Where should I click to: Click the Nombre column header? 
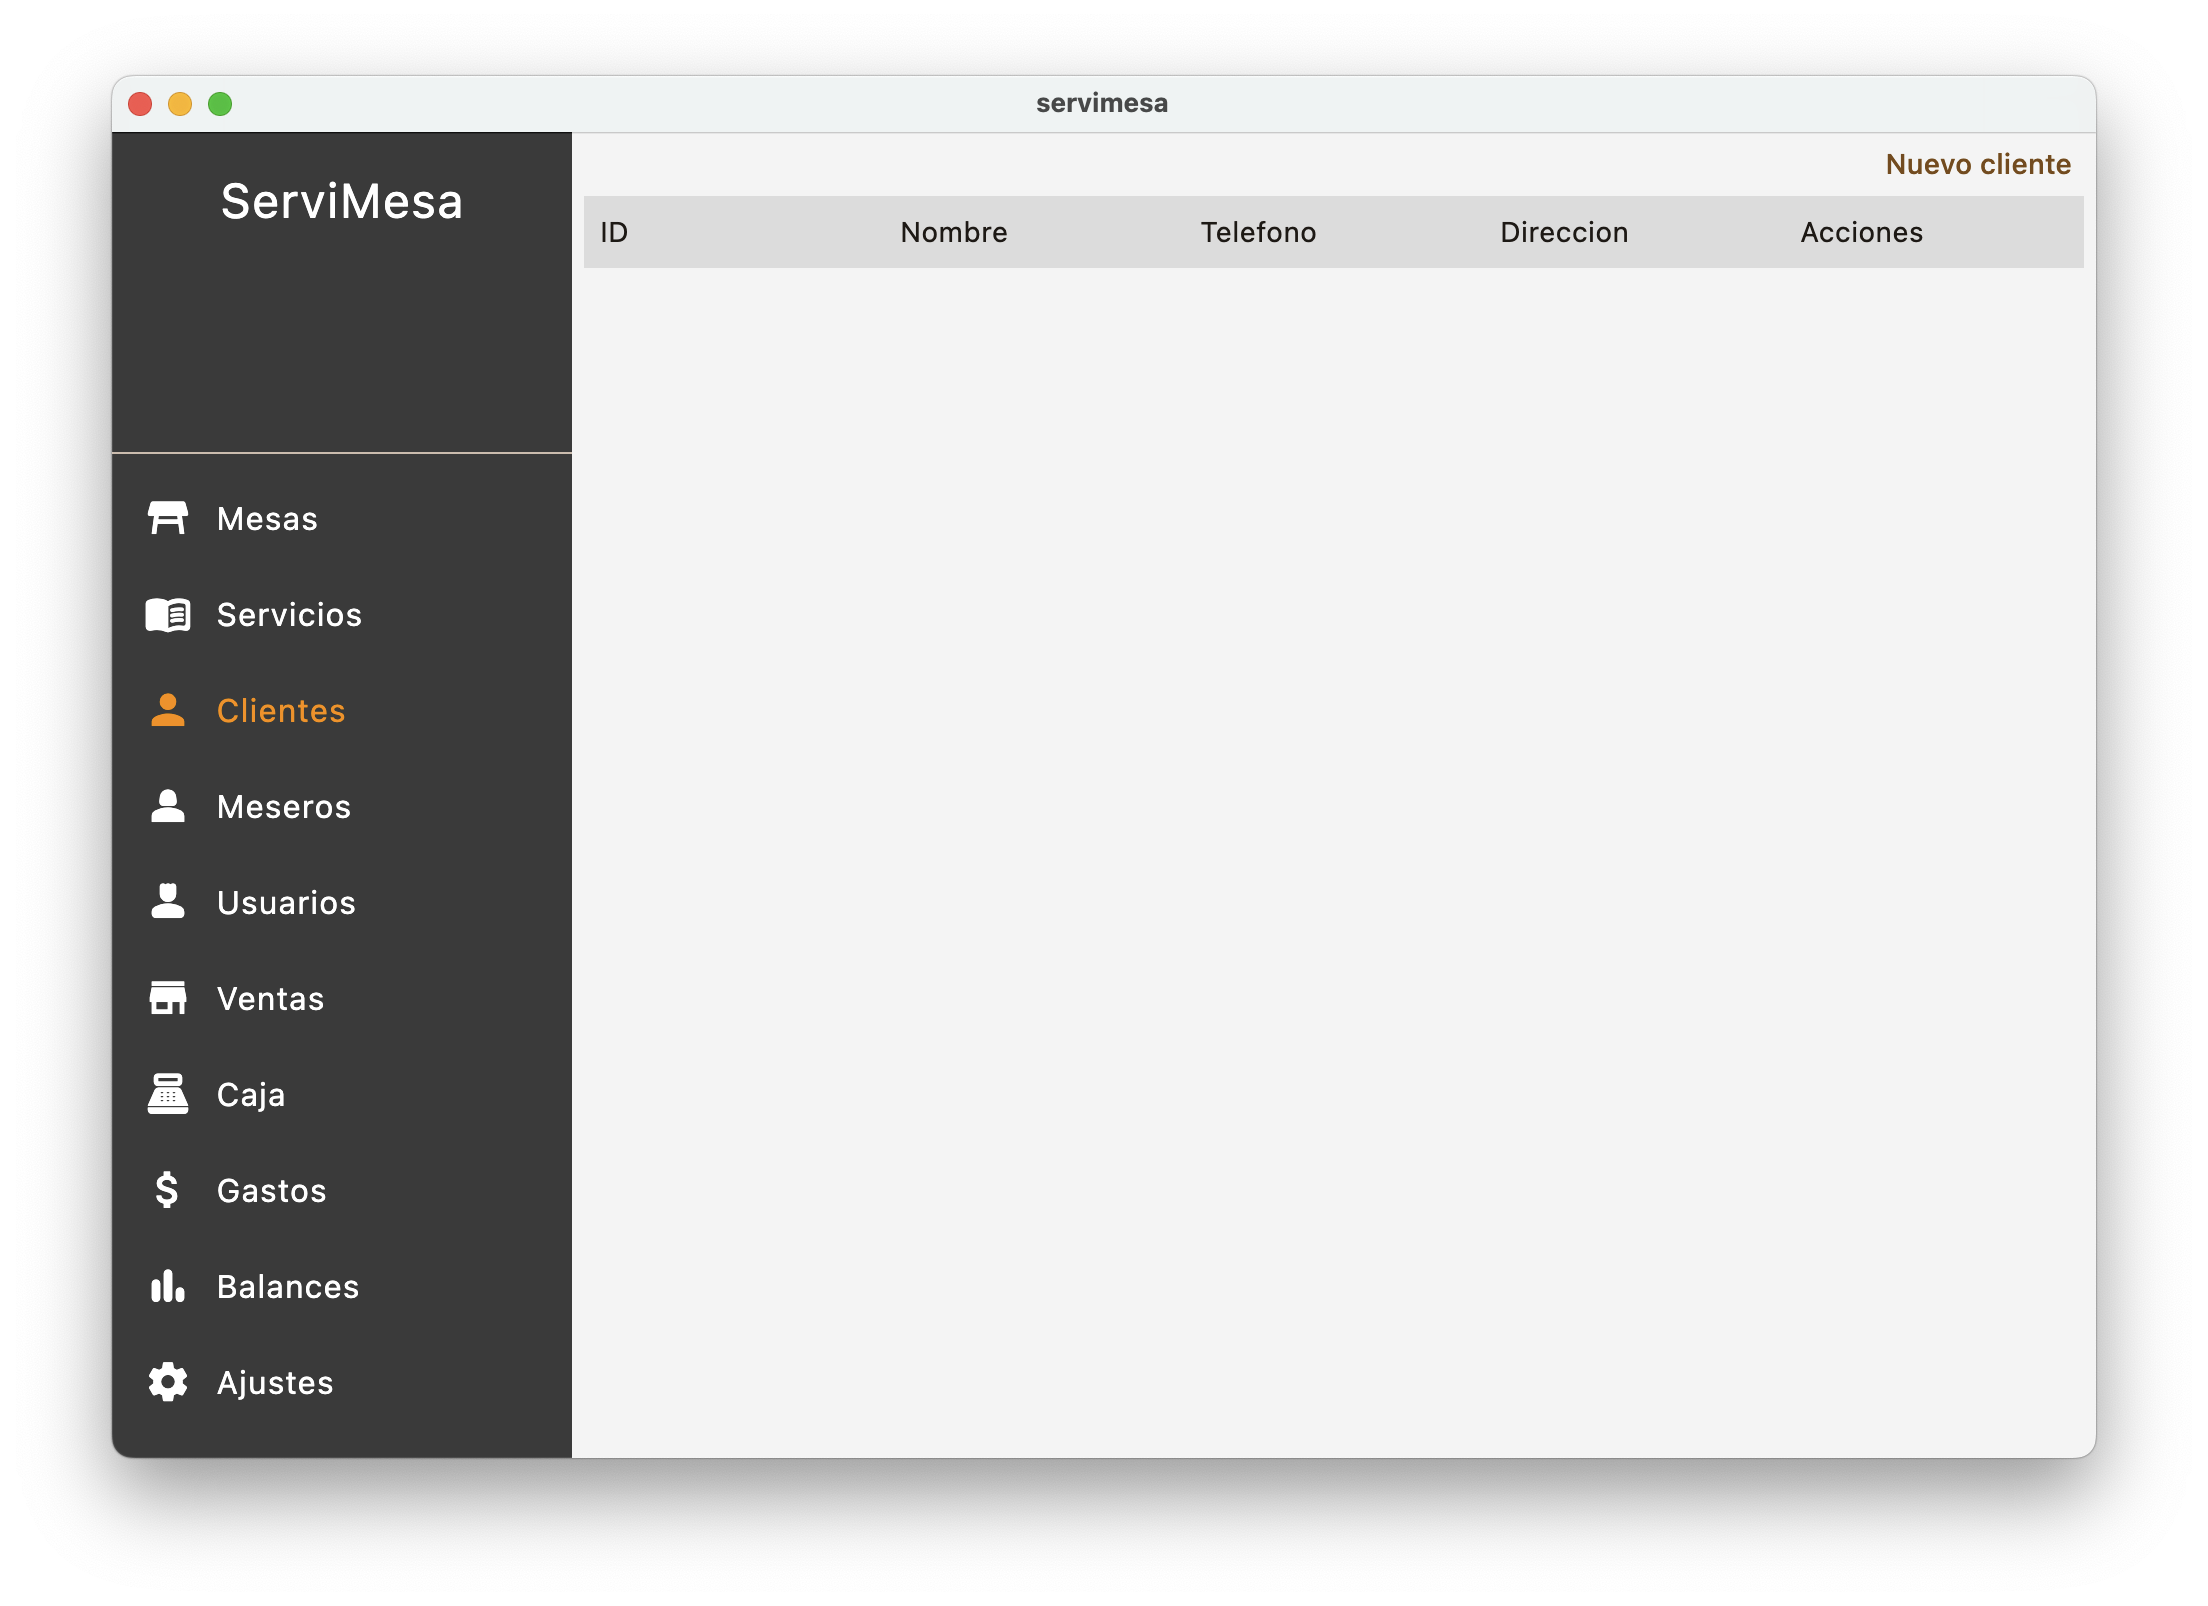point(954,232)
